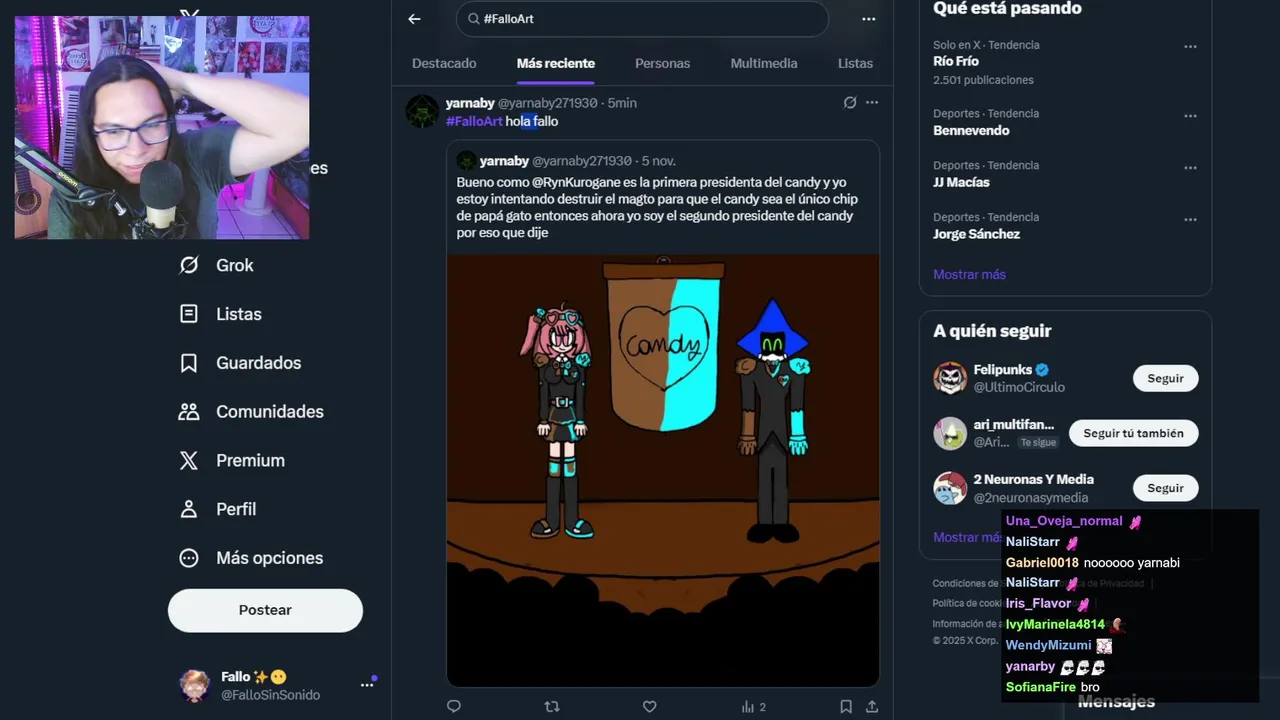Click the reply icon under the post

pos(454,707)
